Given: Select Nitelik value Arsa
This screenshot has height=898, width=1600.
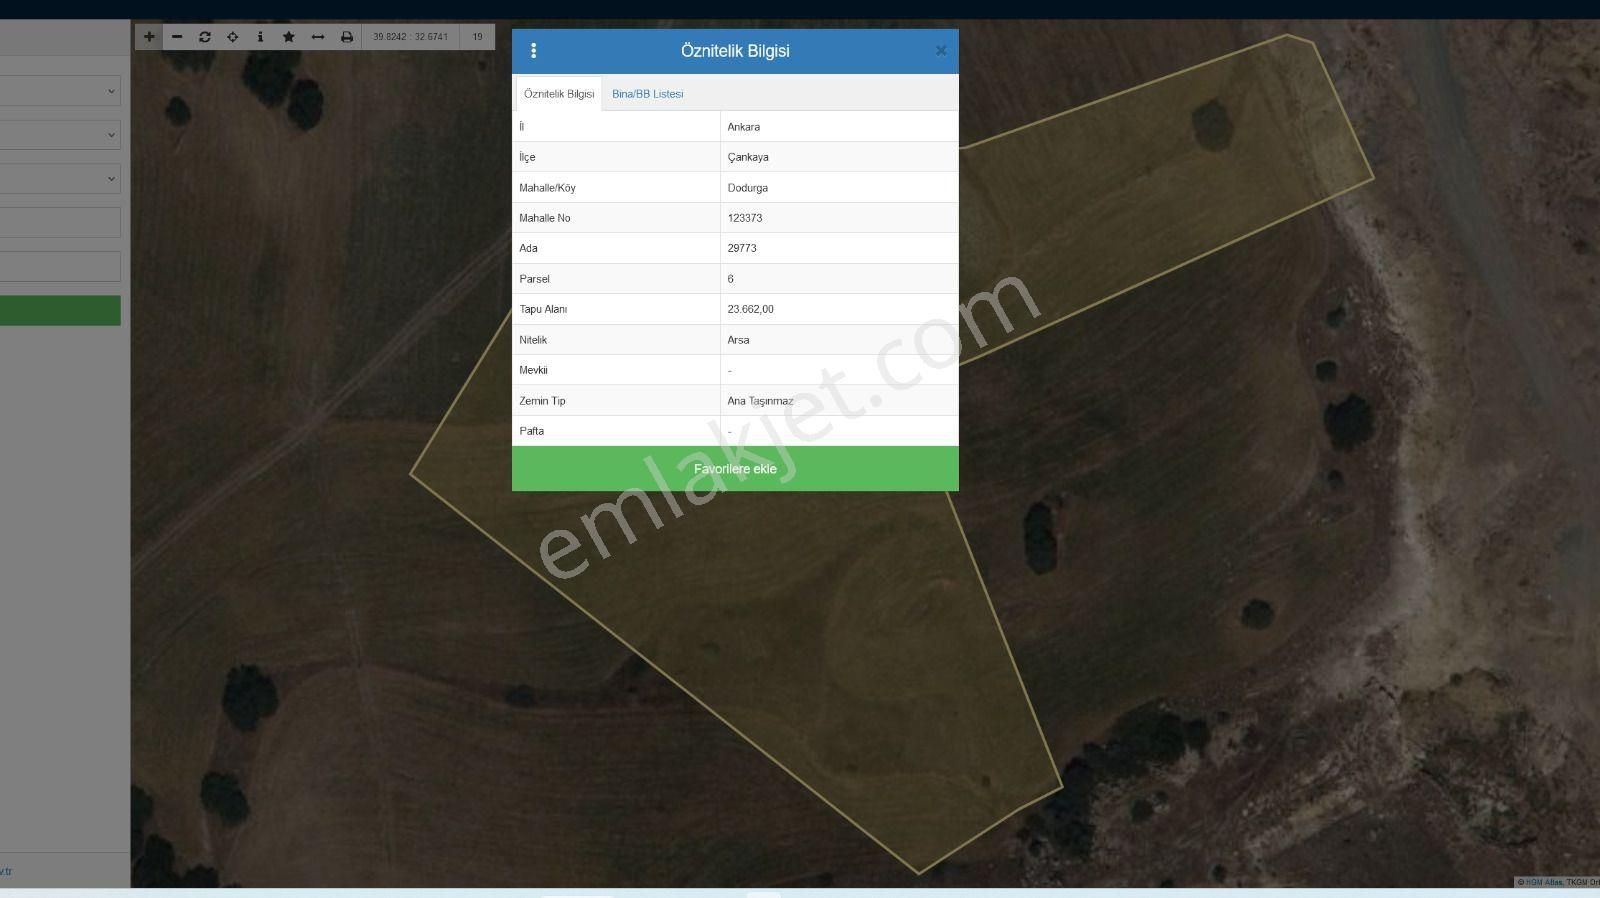Looking at the screenshot, I should coord(739,340).
